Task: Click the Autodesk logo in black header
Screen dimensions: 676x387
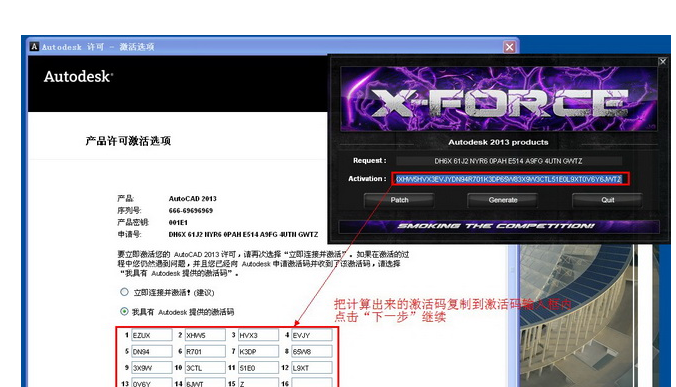Action: 78,76
